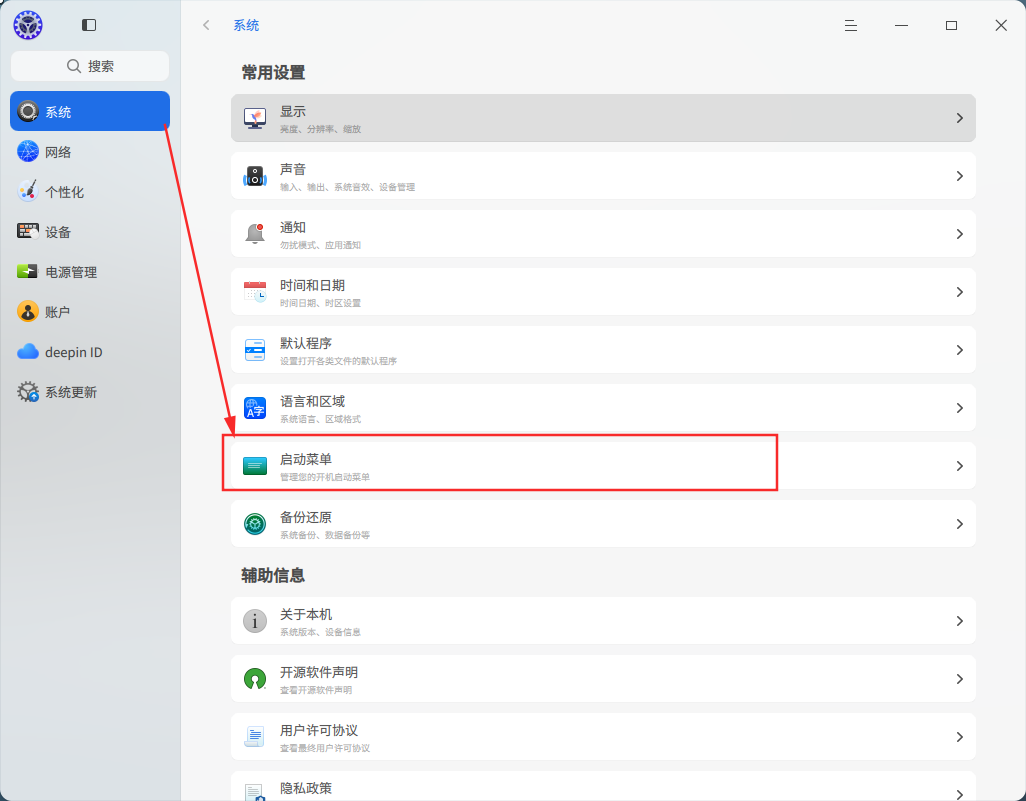Click the 声音 speaker icon
Viewport: 1026px width, 801px height.
255,176
